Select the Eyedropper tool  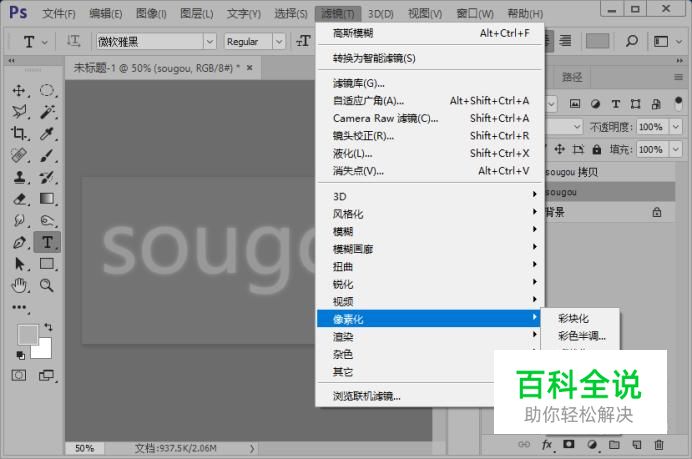46,133
